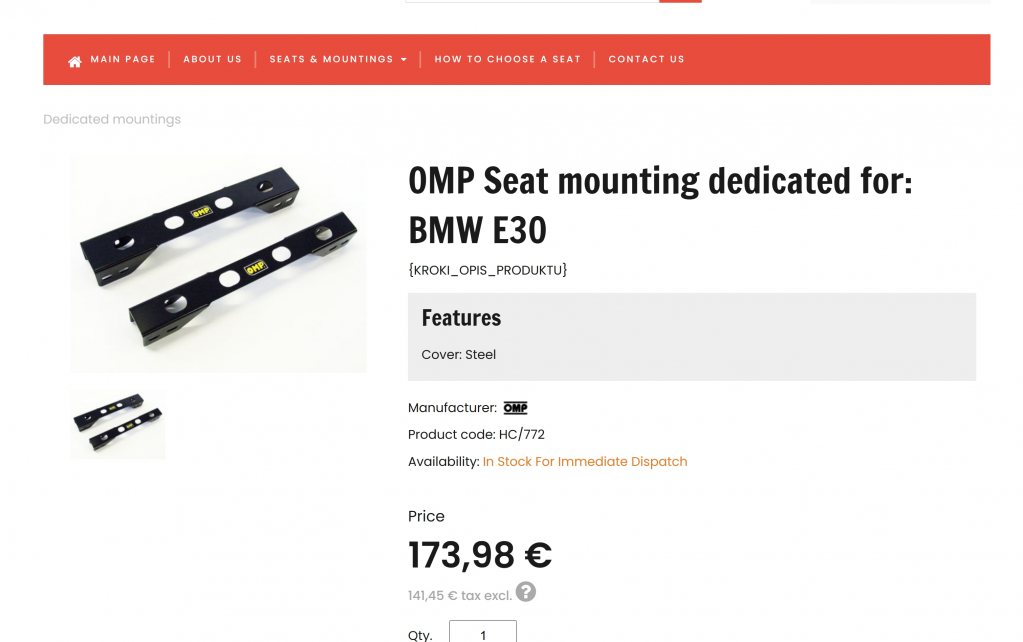
Task: Expand the Seats & Mountings dropdown arrow
Action: click(404, 60)
